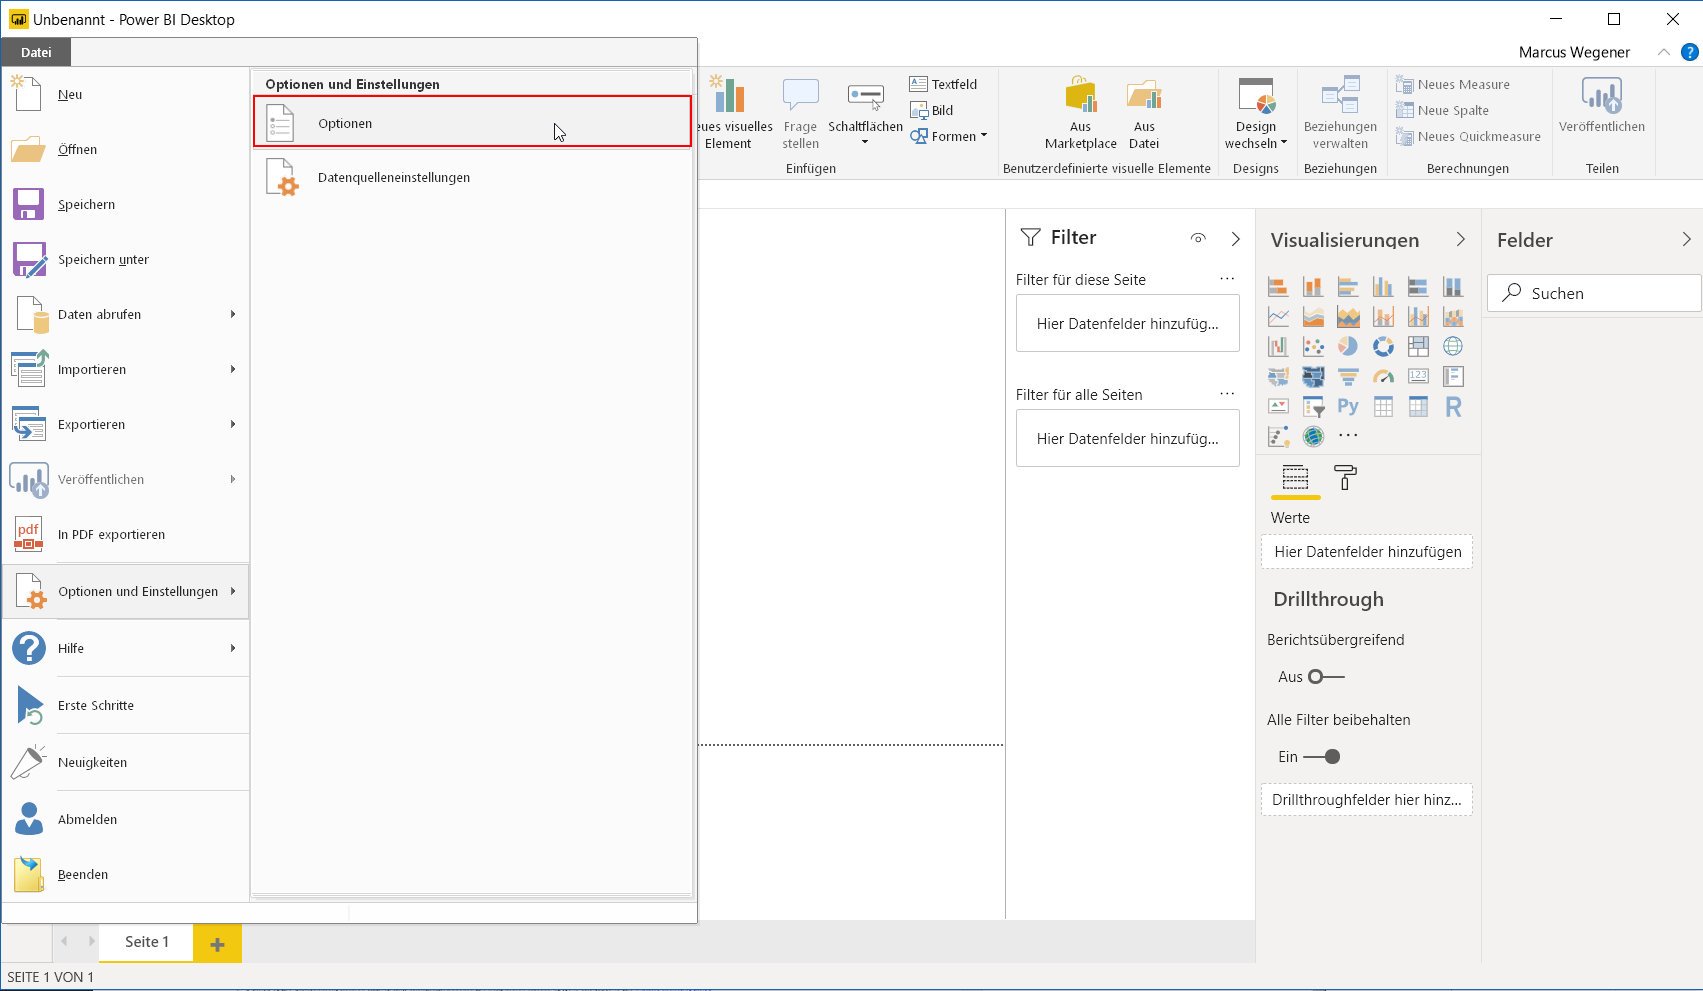Image resolution: width=1703 pixels, height=991 pixels.
Task: Click Speichern unter menu item
Action: [x=126, y=259]
